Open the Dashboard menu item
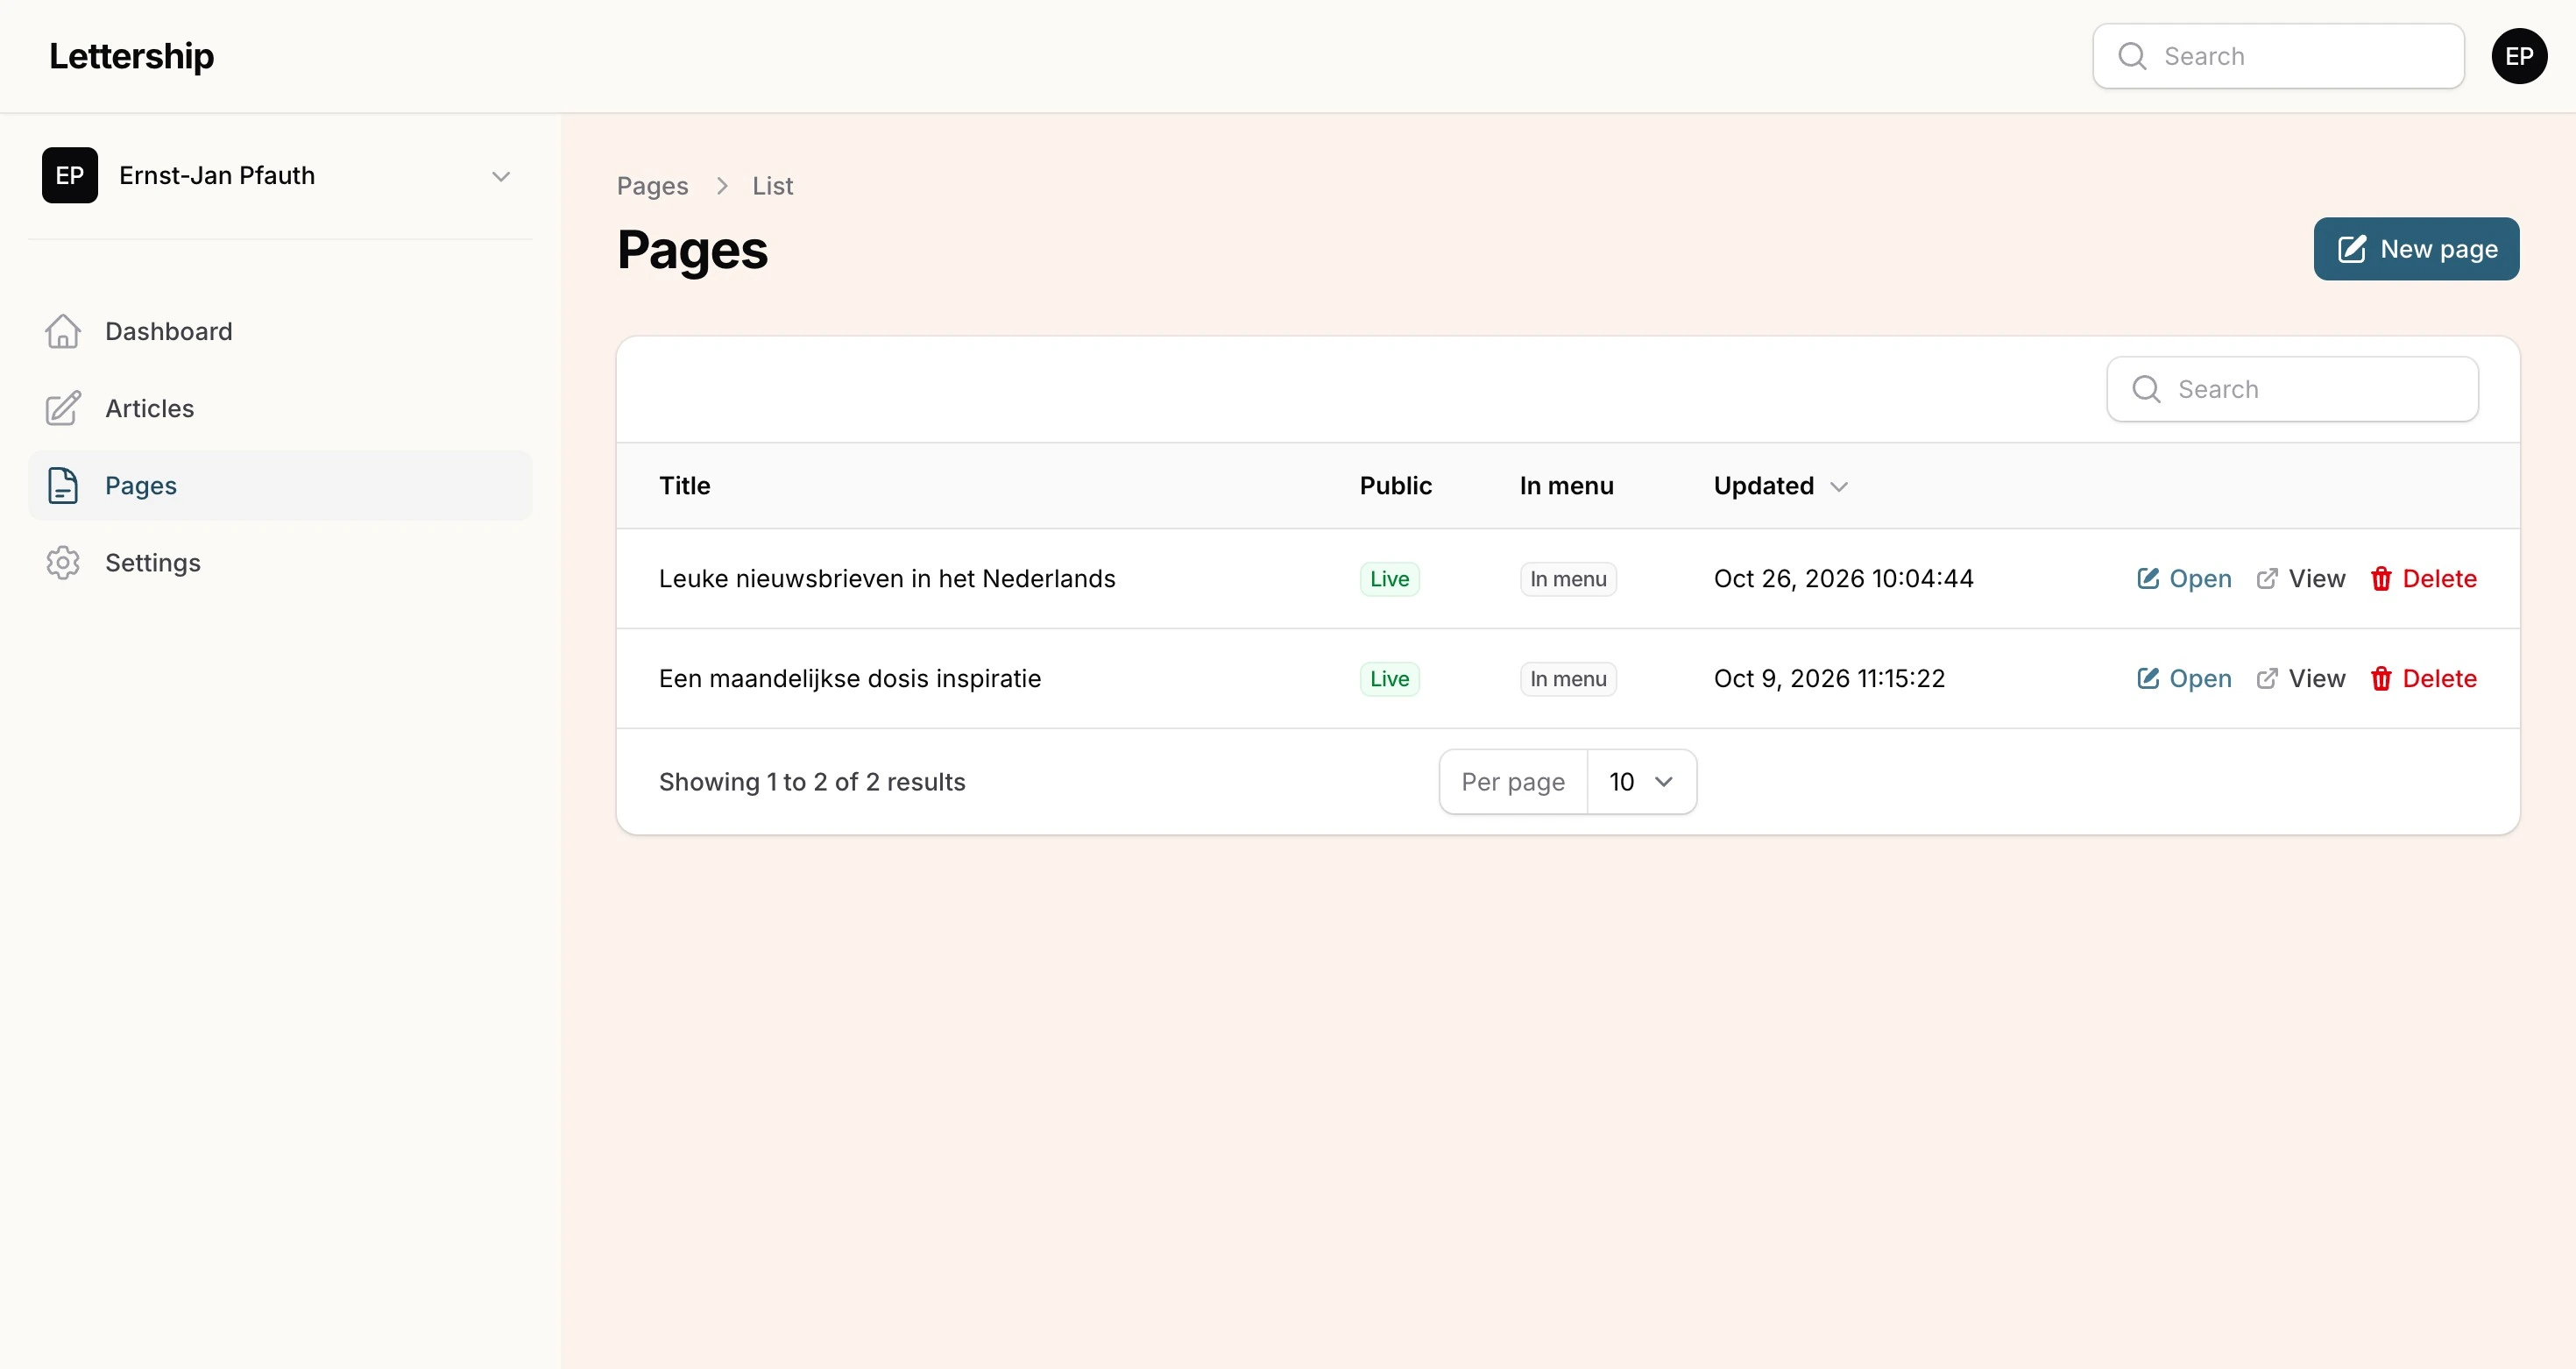Screen dimensions: 2576x1369 click(280, 331)
